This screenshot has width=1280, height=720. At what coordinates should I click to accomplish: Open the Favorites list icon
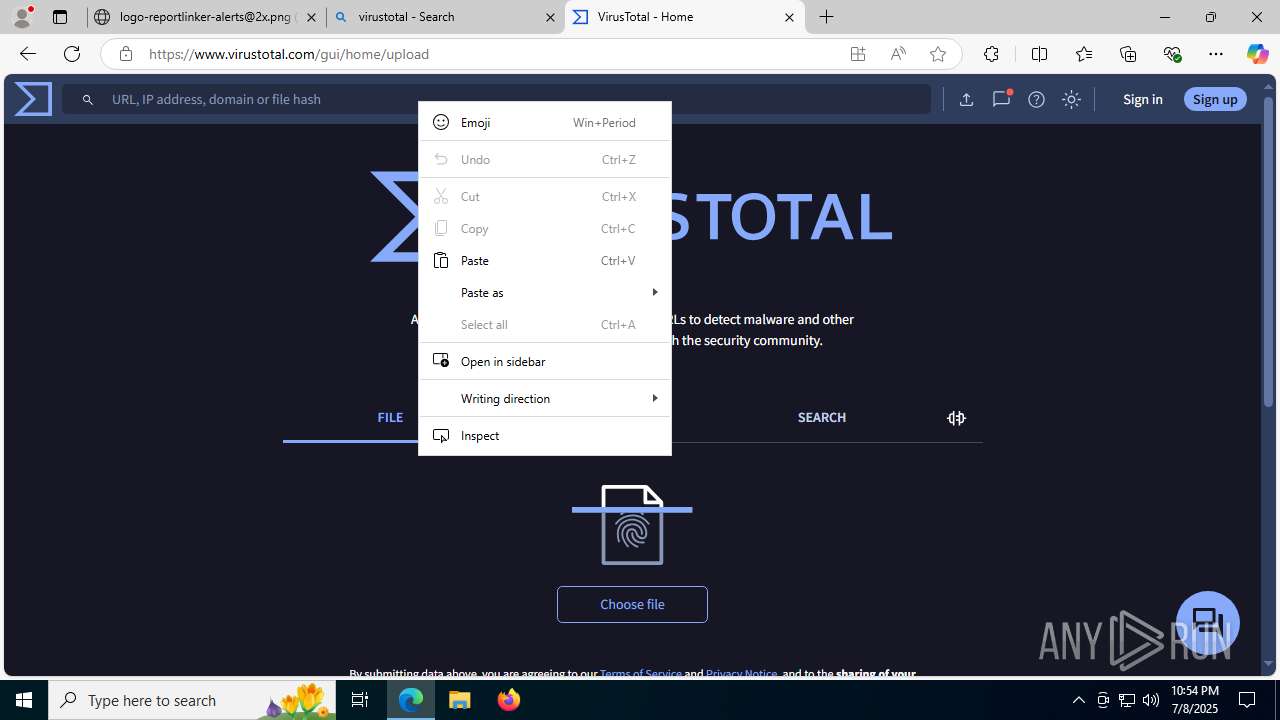[x=1084, y=54]
